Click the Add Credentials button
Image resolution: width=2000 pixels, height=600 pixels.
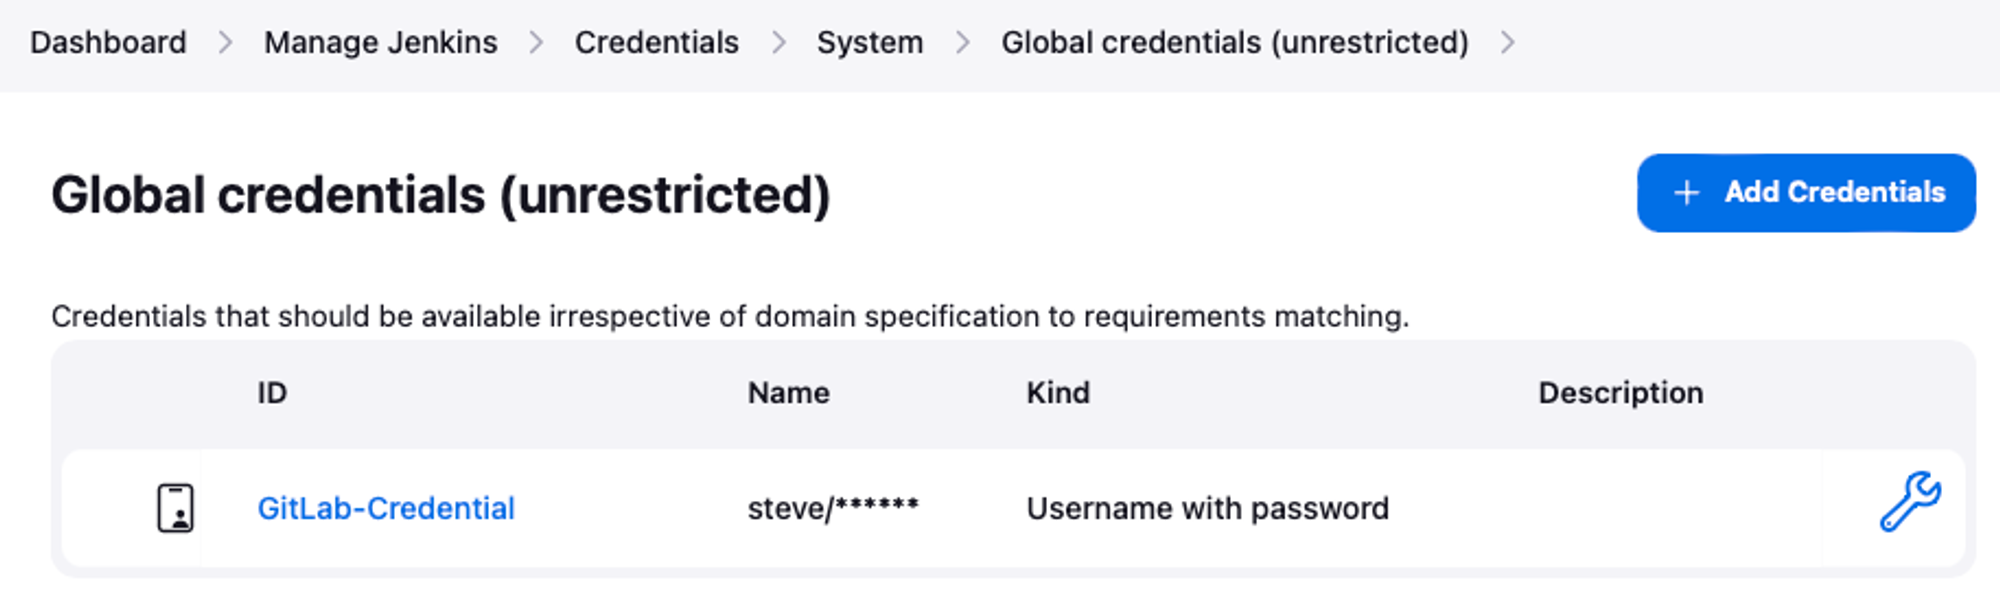(x=1806, y=193)
